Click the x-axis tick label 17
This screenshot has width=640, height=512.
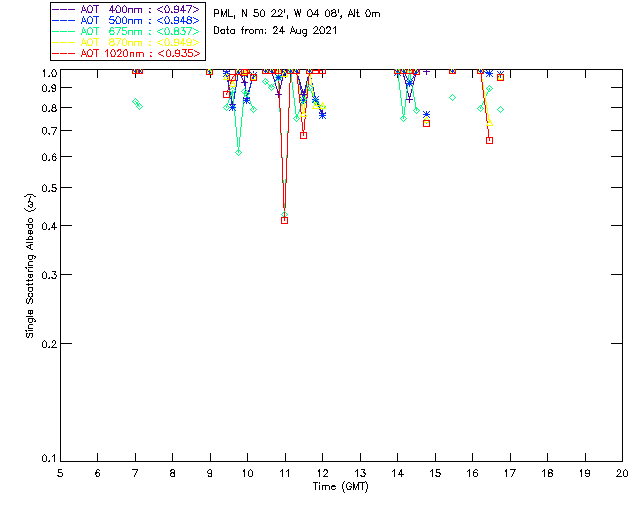(x=510, y=473)
